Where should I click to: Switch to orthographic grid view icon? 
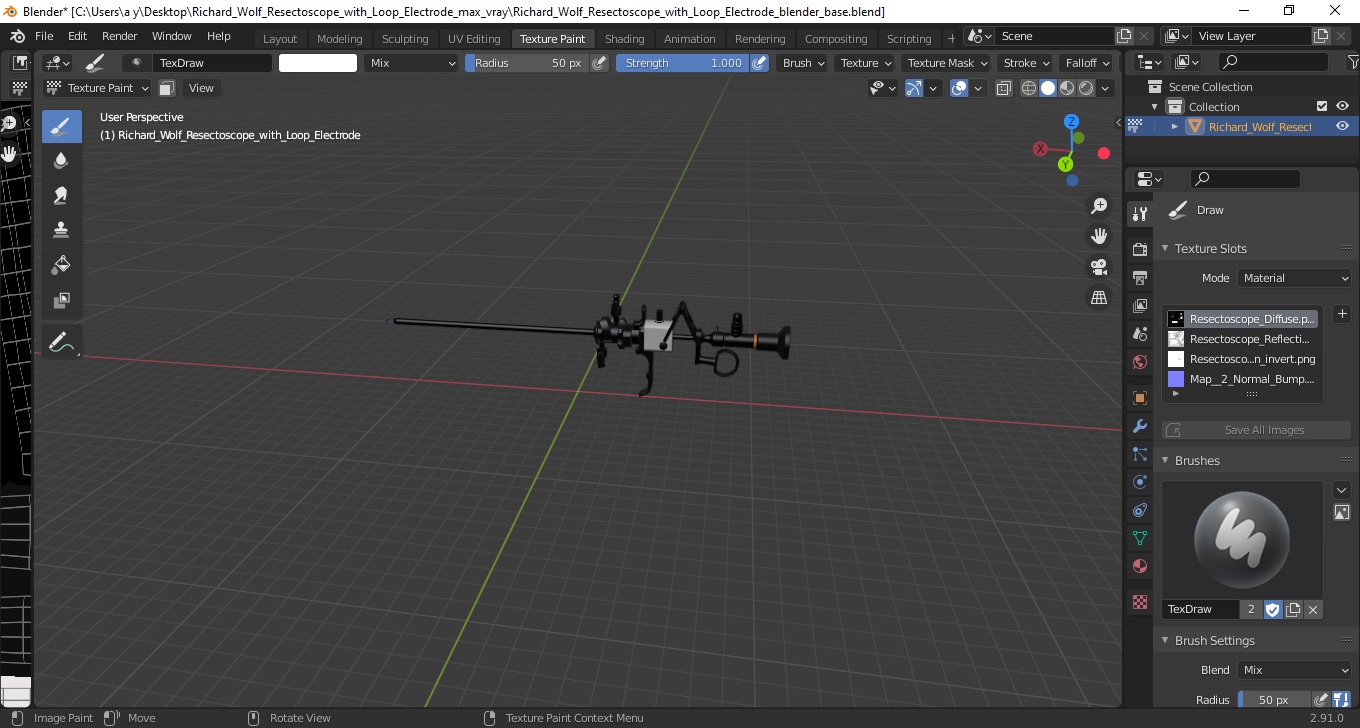(1099, 298)
